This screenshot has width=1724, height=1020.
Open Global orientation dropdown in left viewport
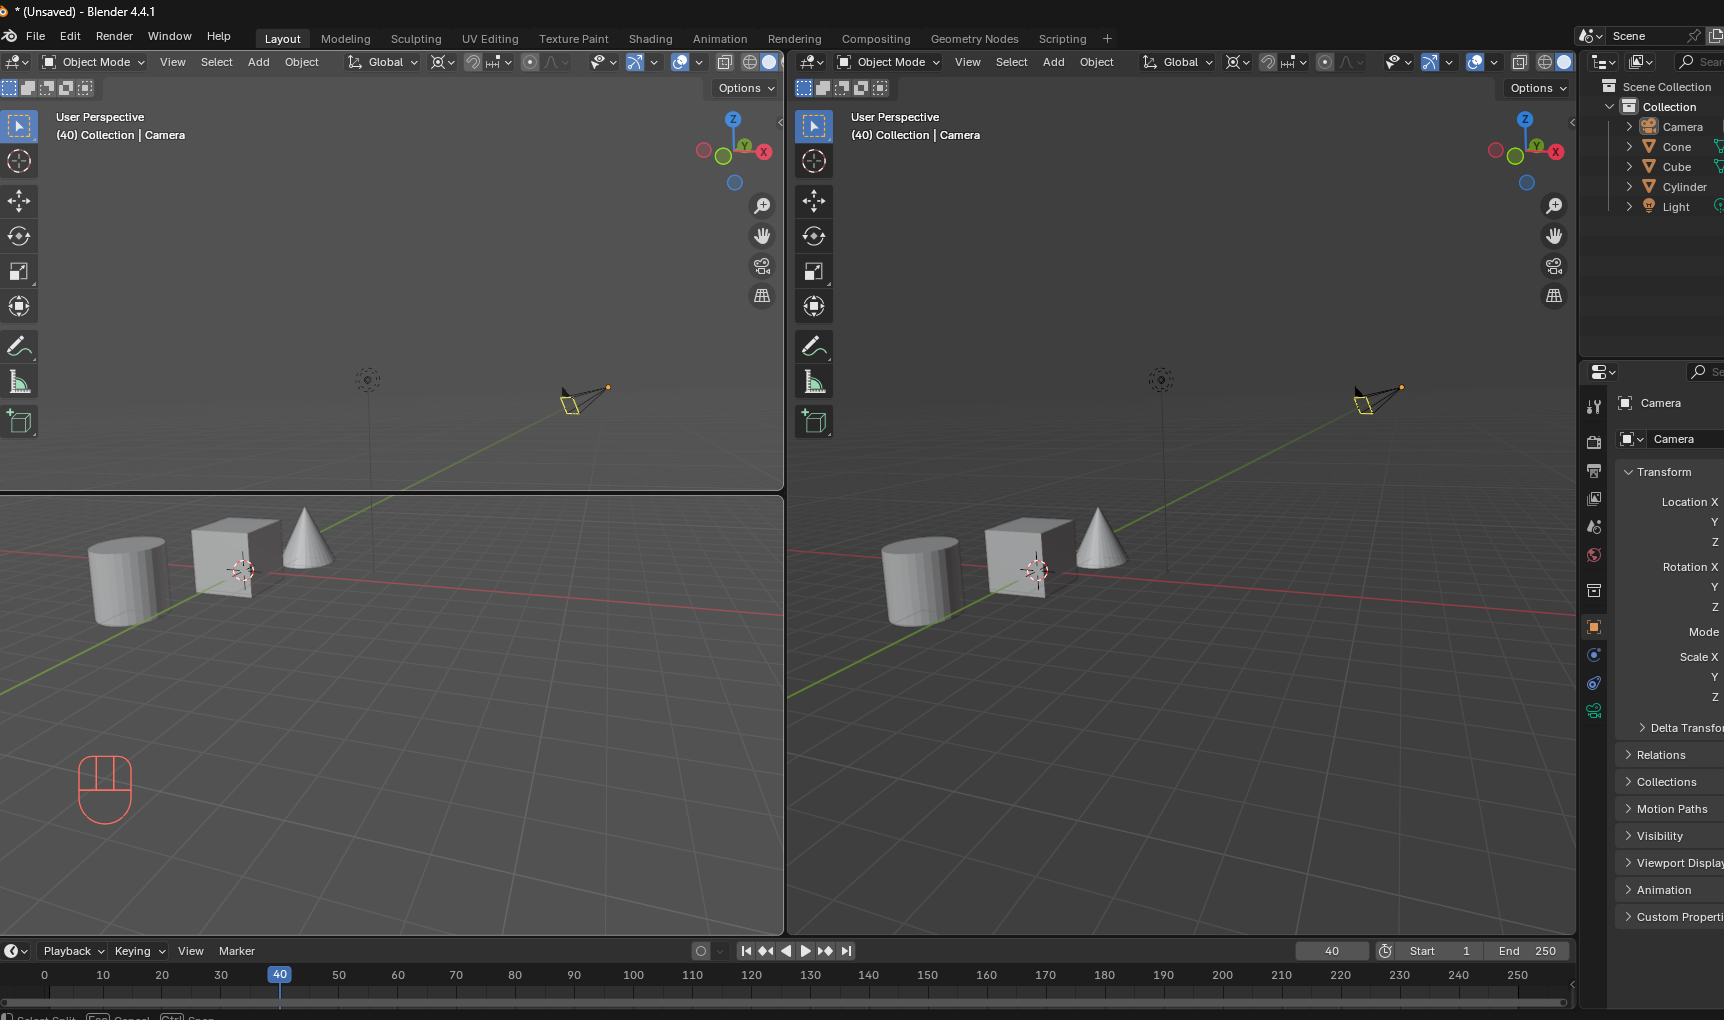click(383, 62)
